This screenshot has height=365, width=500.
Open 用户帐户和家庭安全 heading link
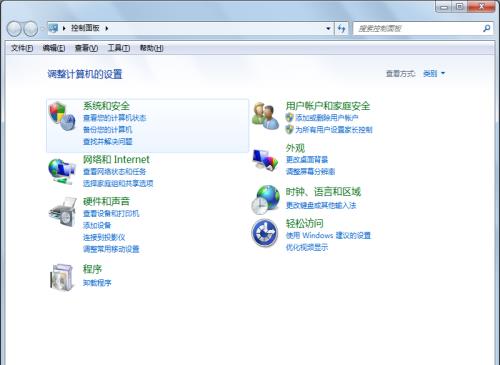coord(328,106)
